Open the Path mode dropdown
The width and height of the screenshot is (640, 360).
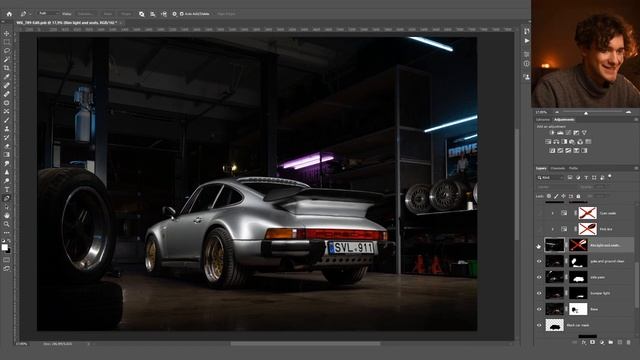[48, 14]
